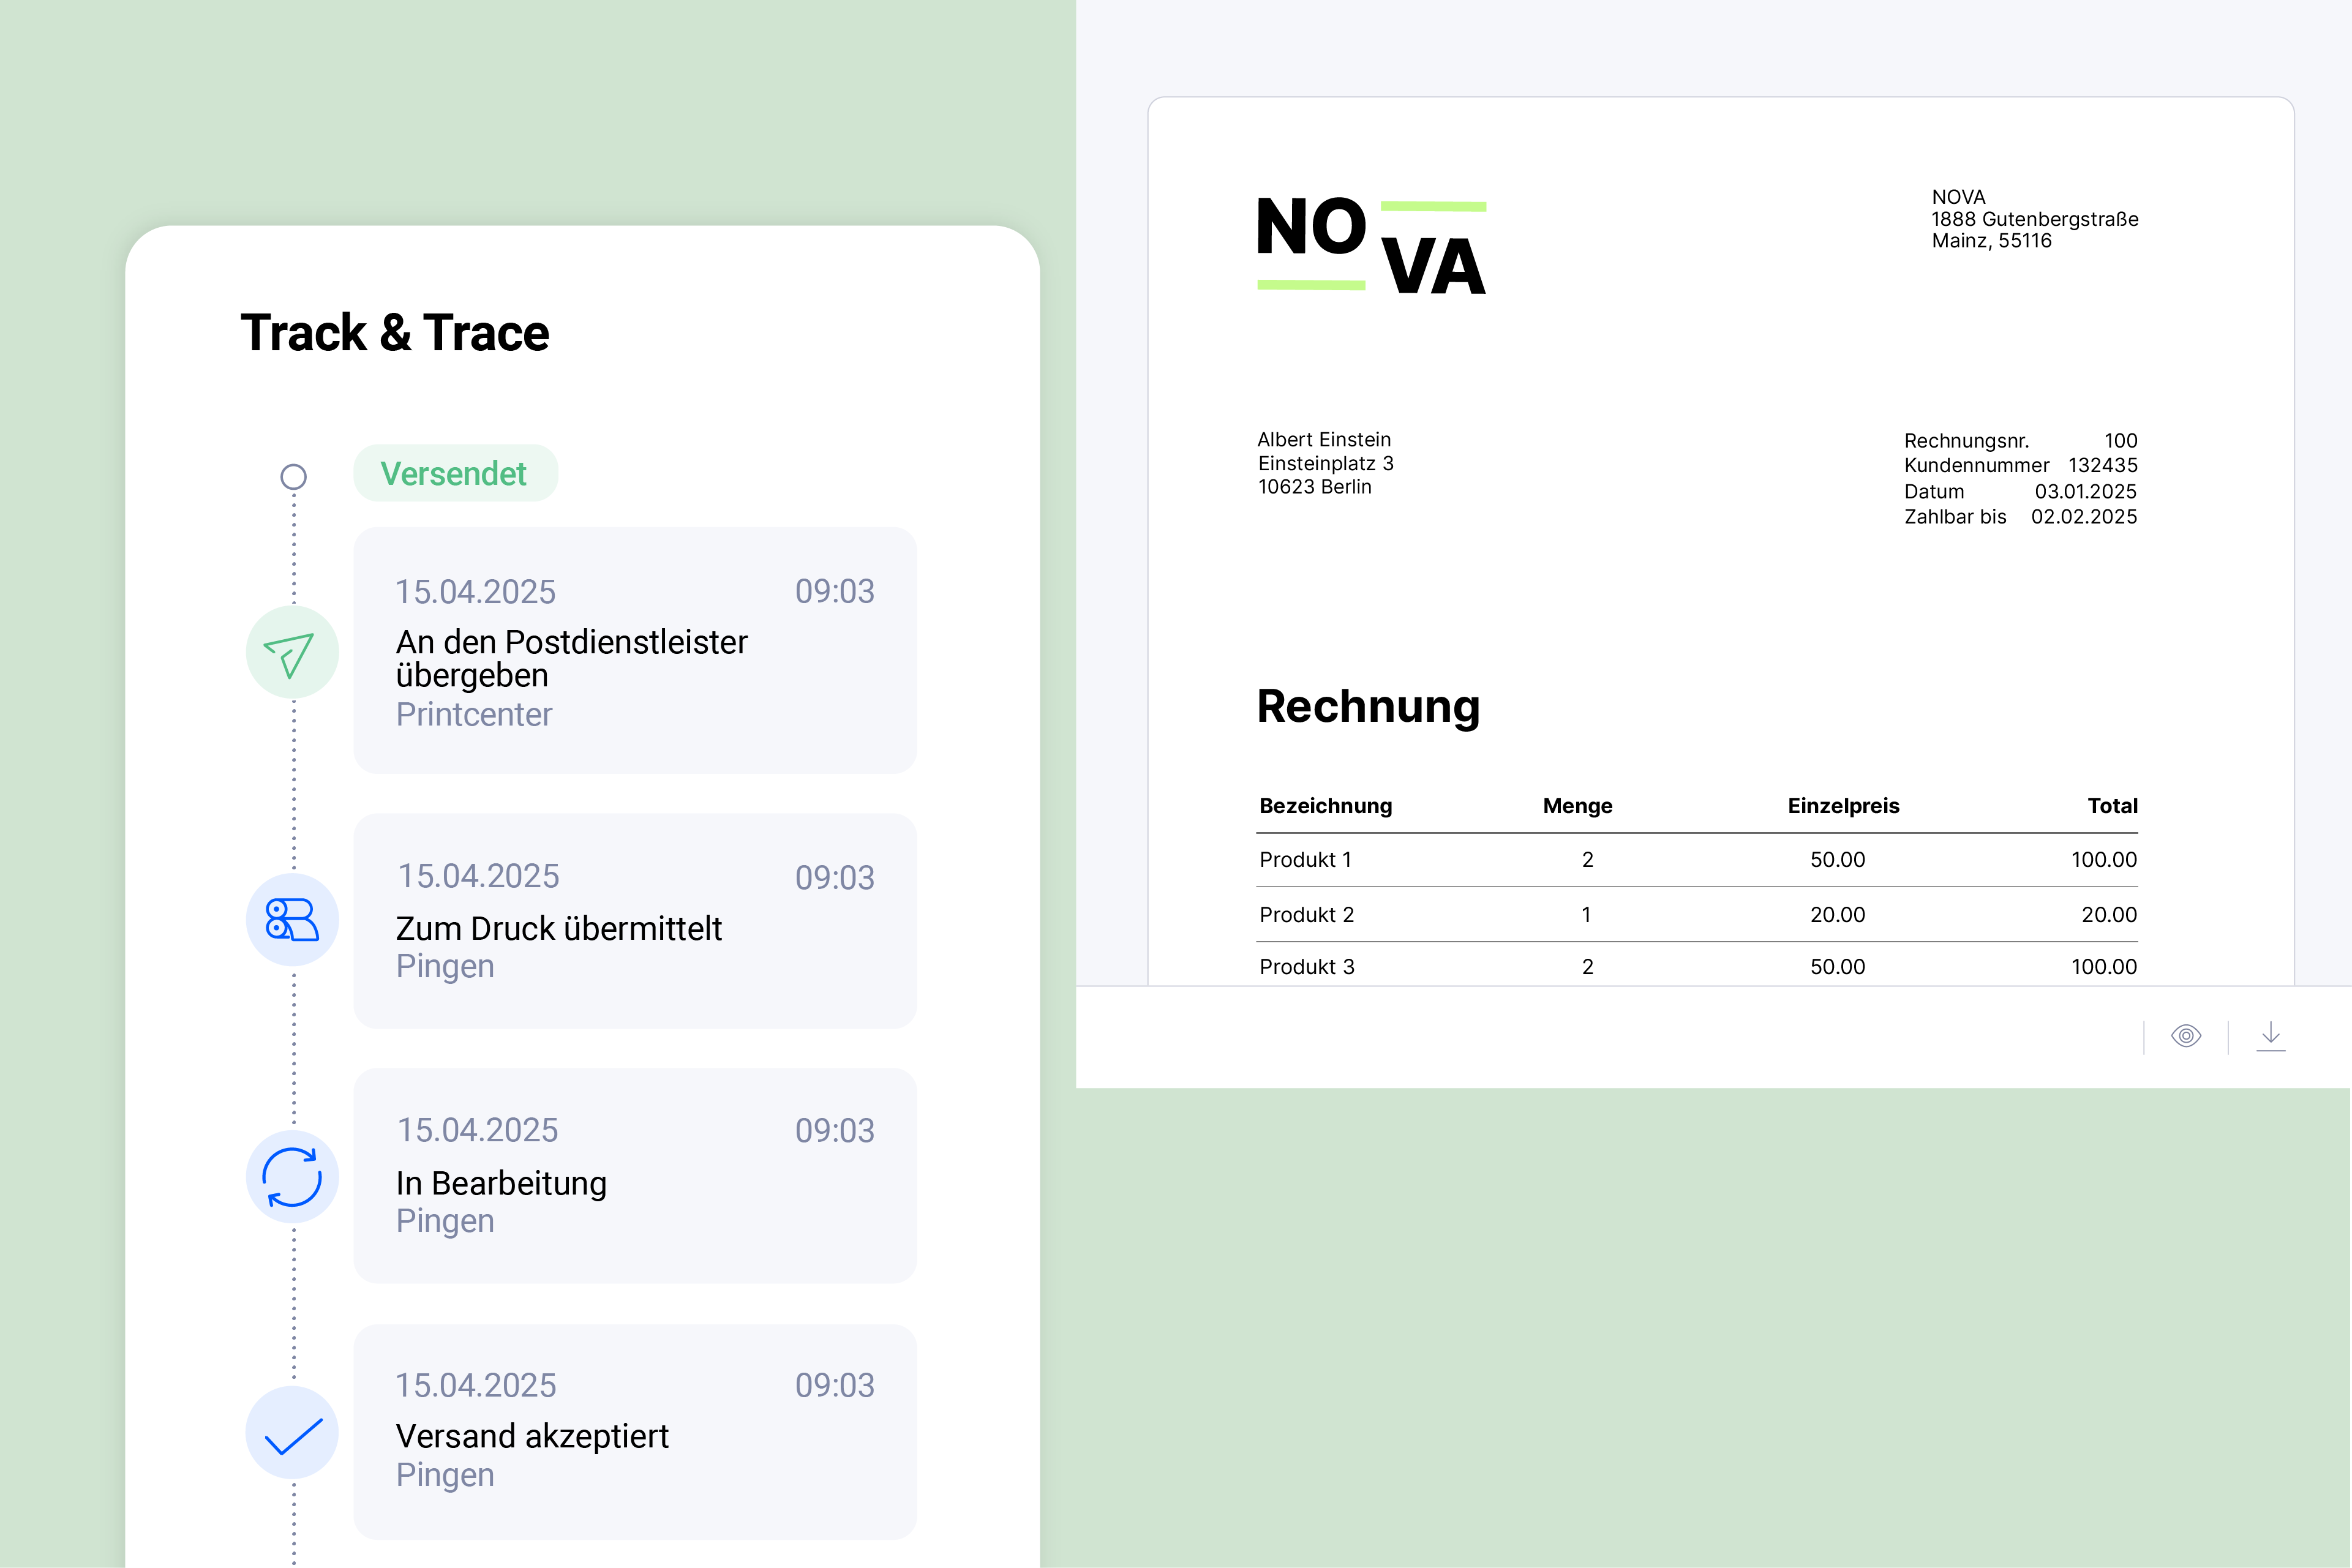Open the Zum Druck übermittelt card
The image size is (2352, 1568).
coord(634,920)
